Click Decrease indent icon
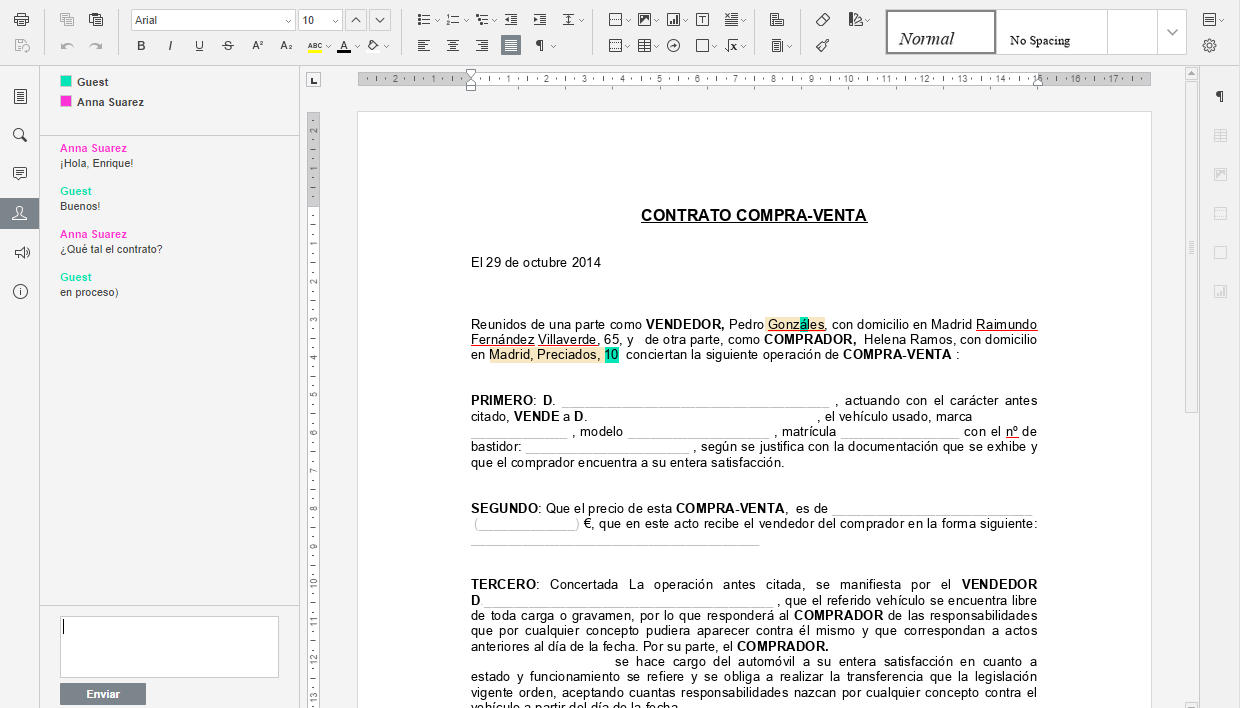 point(511,20)
